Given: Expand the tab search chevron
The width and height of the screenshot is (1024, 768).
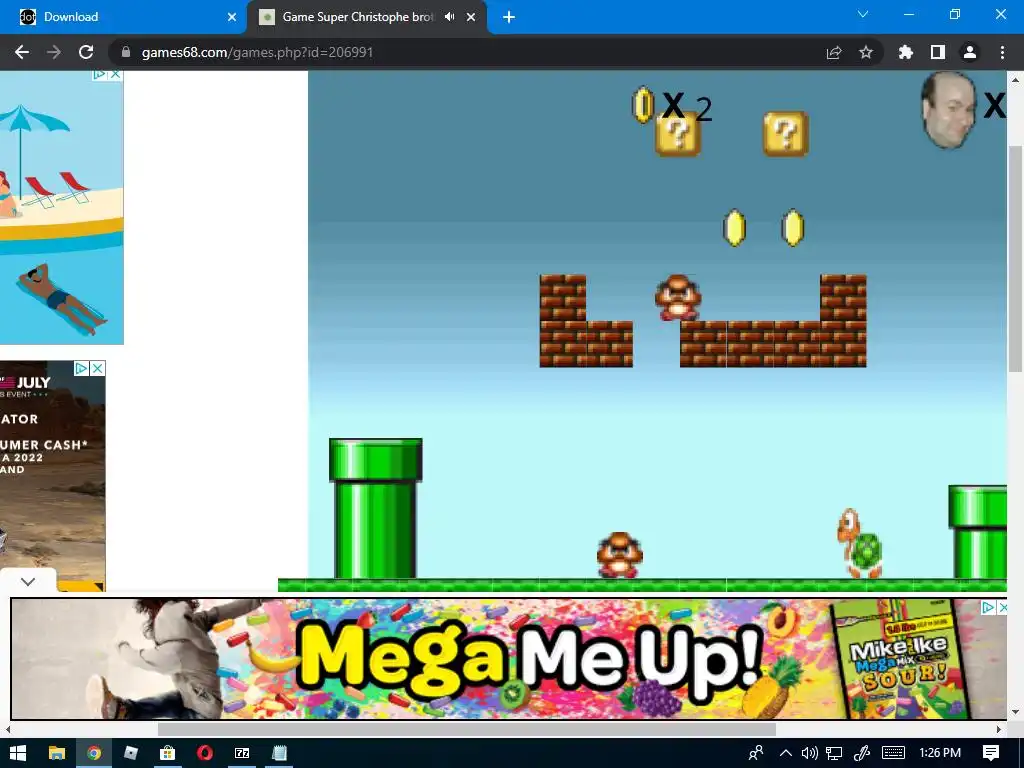Looking at the screenshot, I should tap(863, 14).
